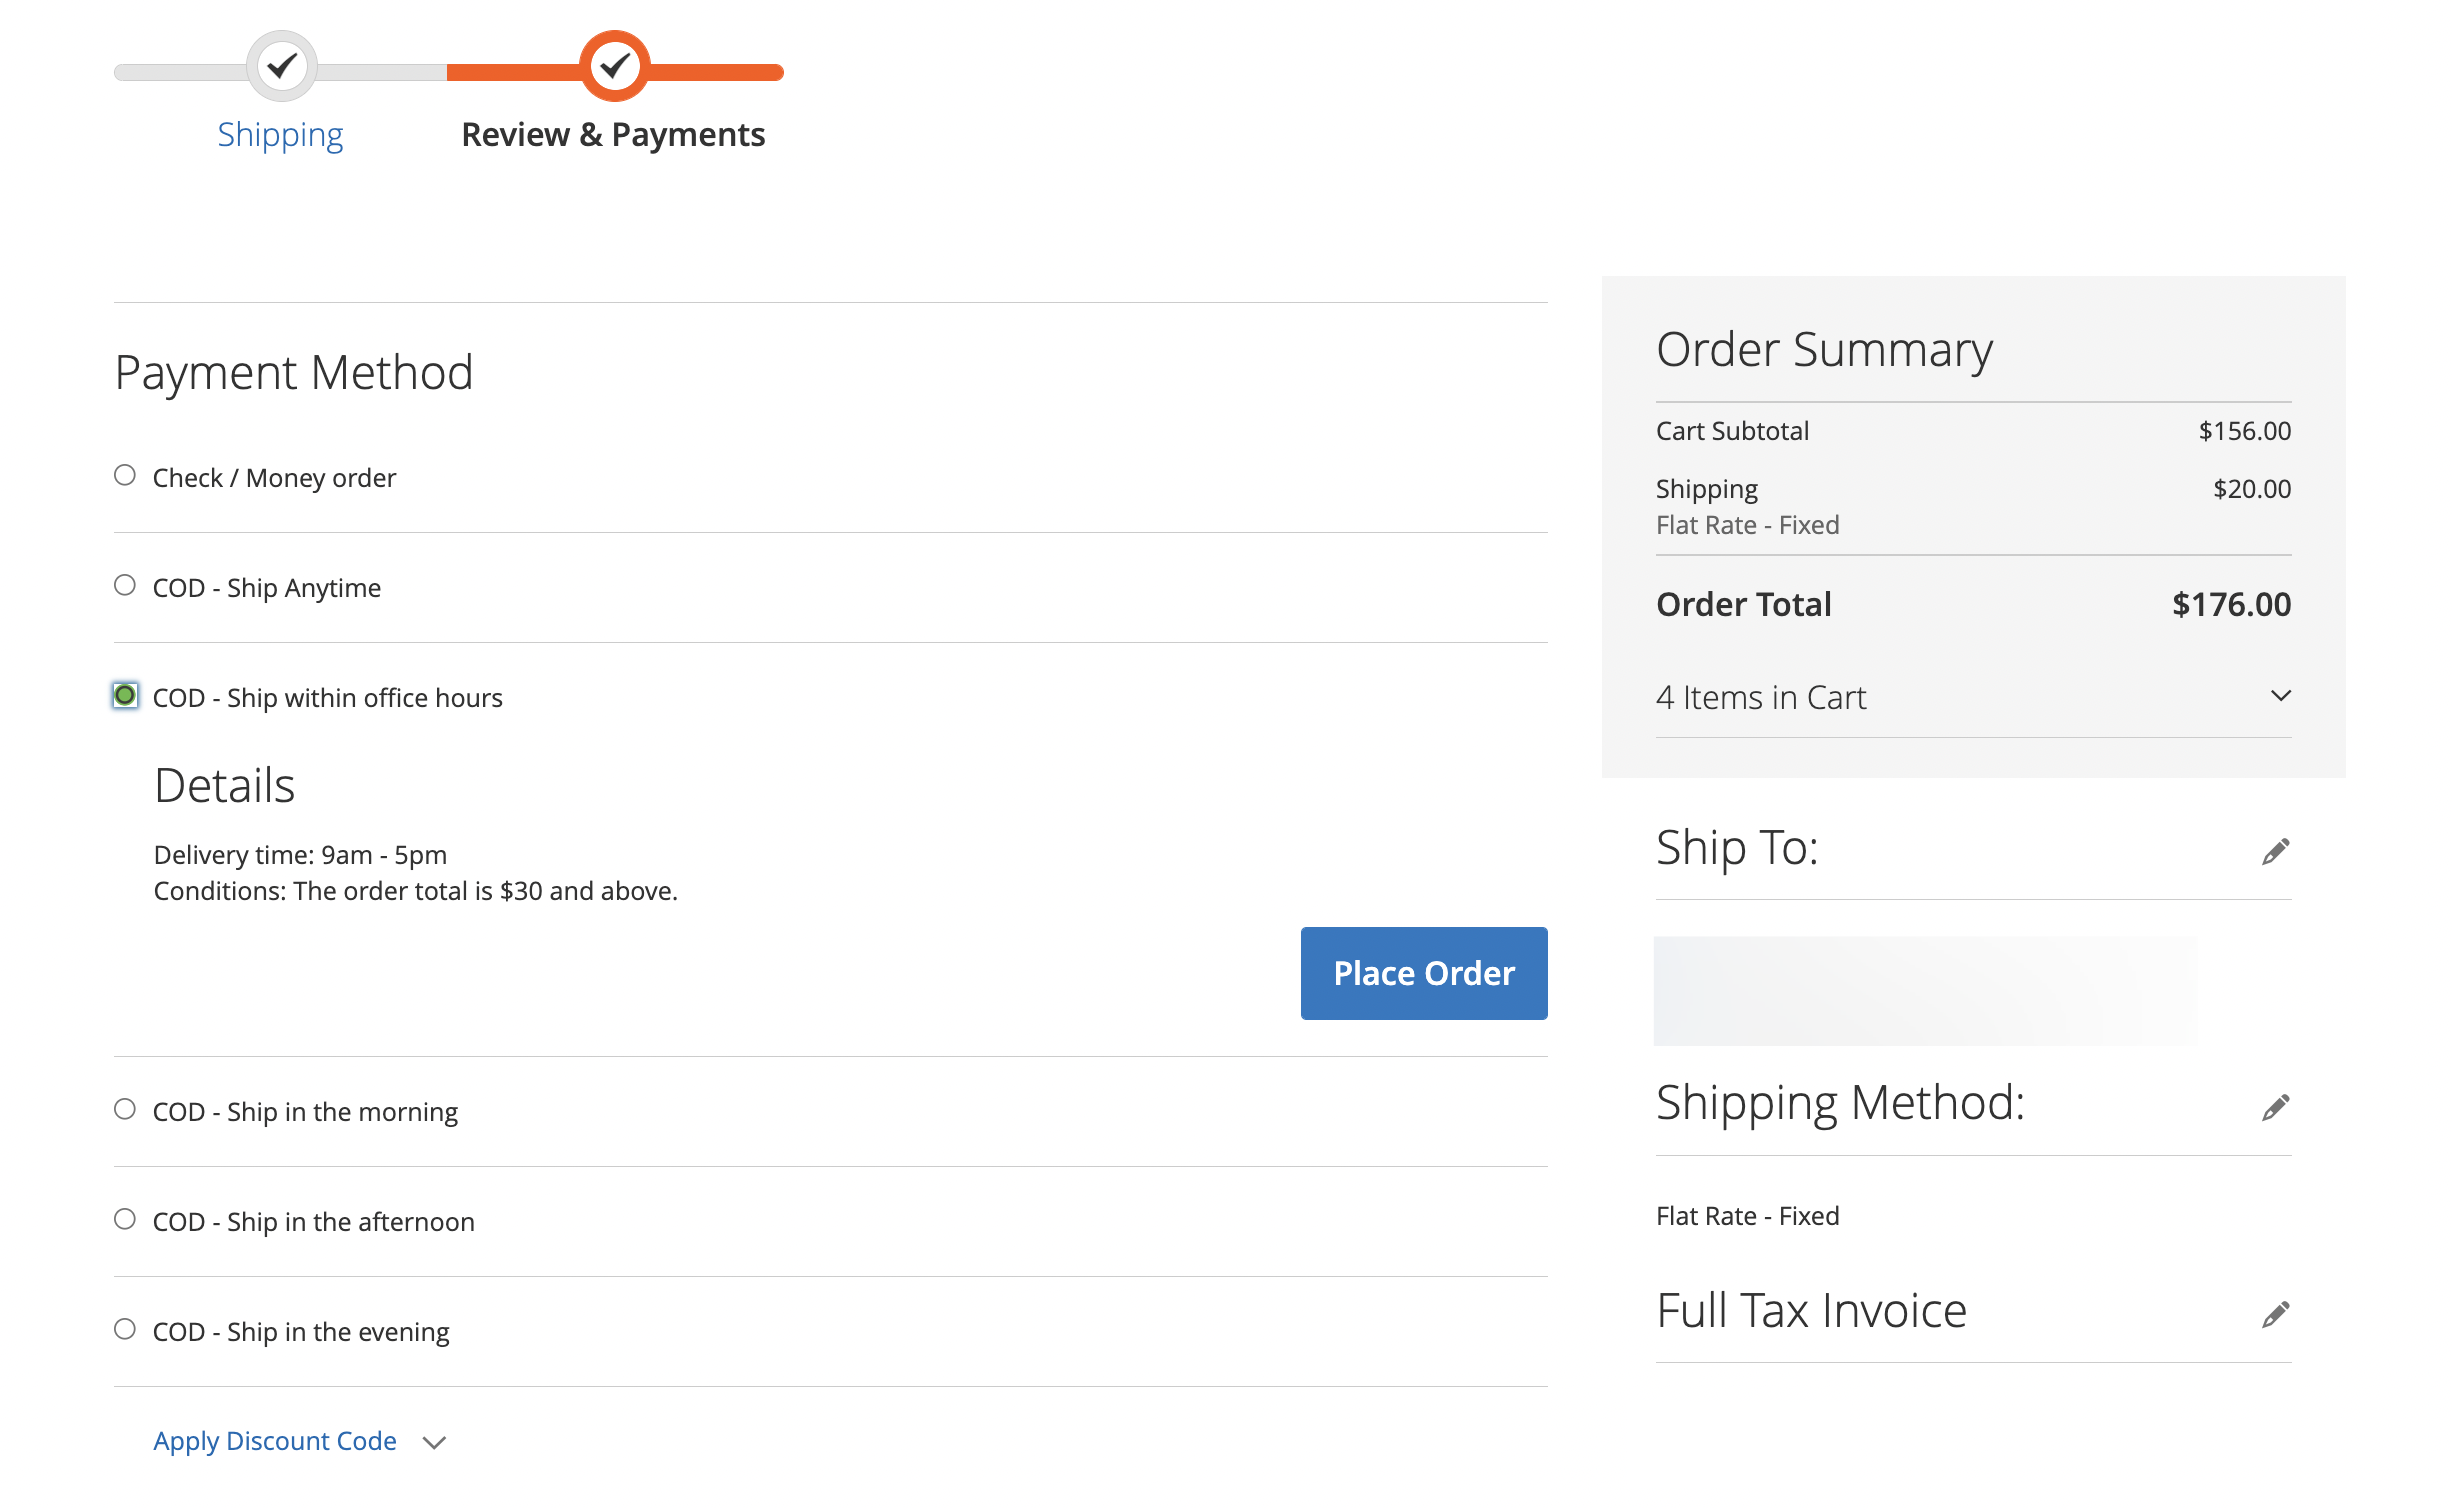Select COD - Ship in the evening

[124, 1329]
